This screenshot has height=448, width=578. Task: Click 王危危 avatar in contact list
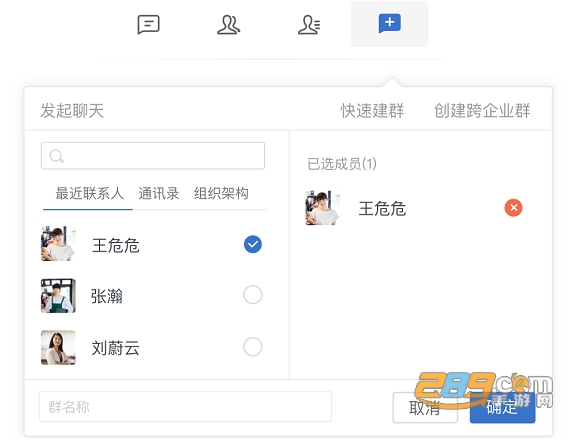(x=58, y=244)
